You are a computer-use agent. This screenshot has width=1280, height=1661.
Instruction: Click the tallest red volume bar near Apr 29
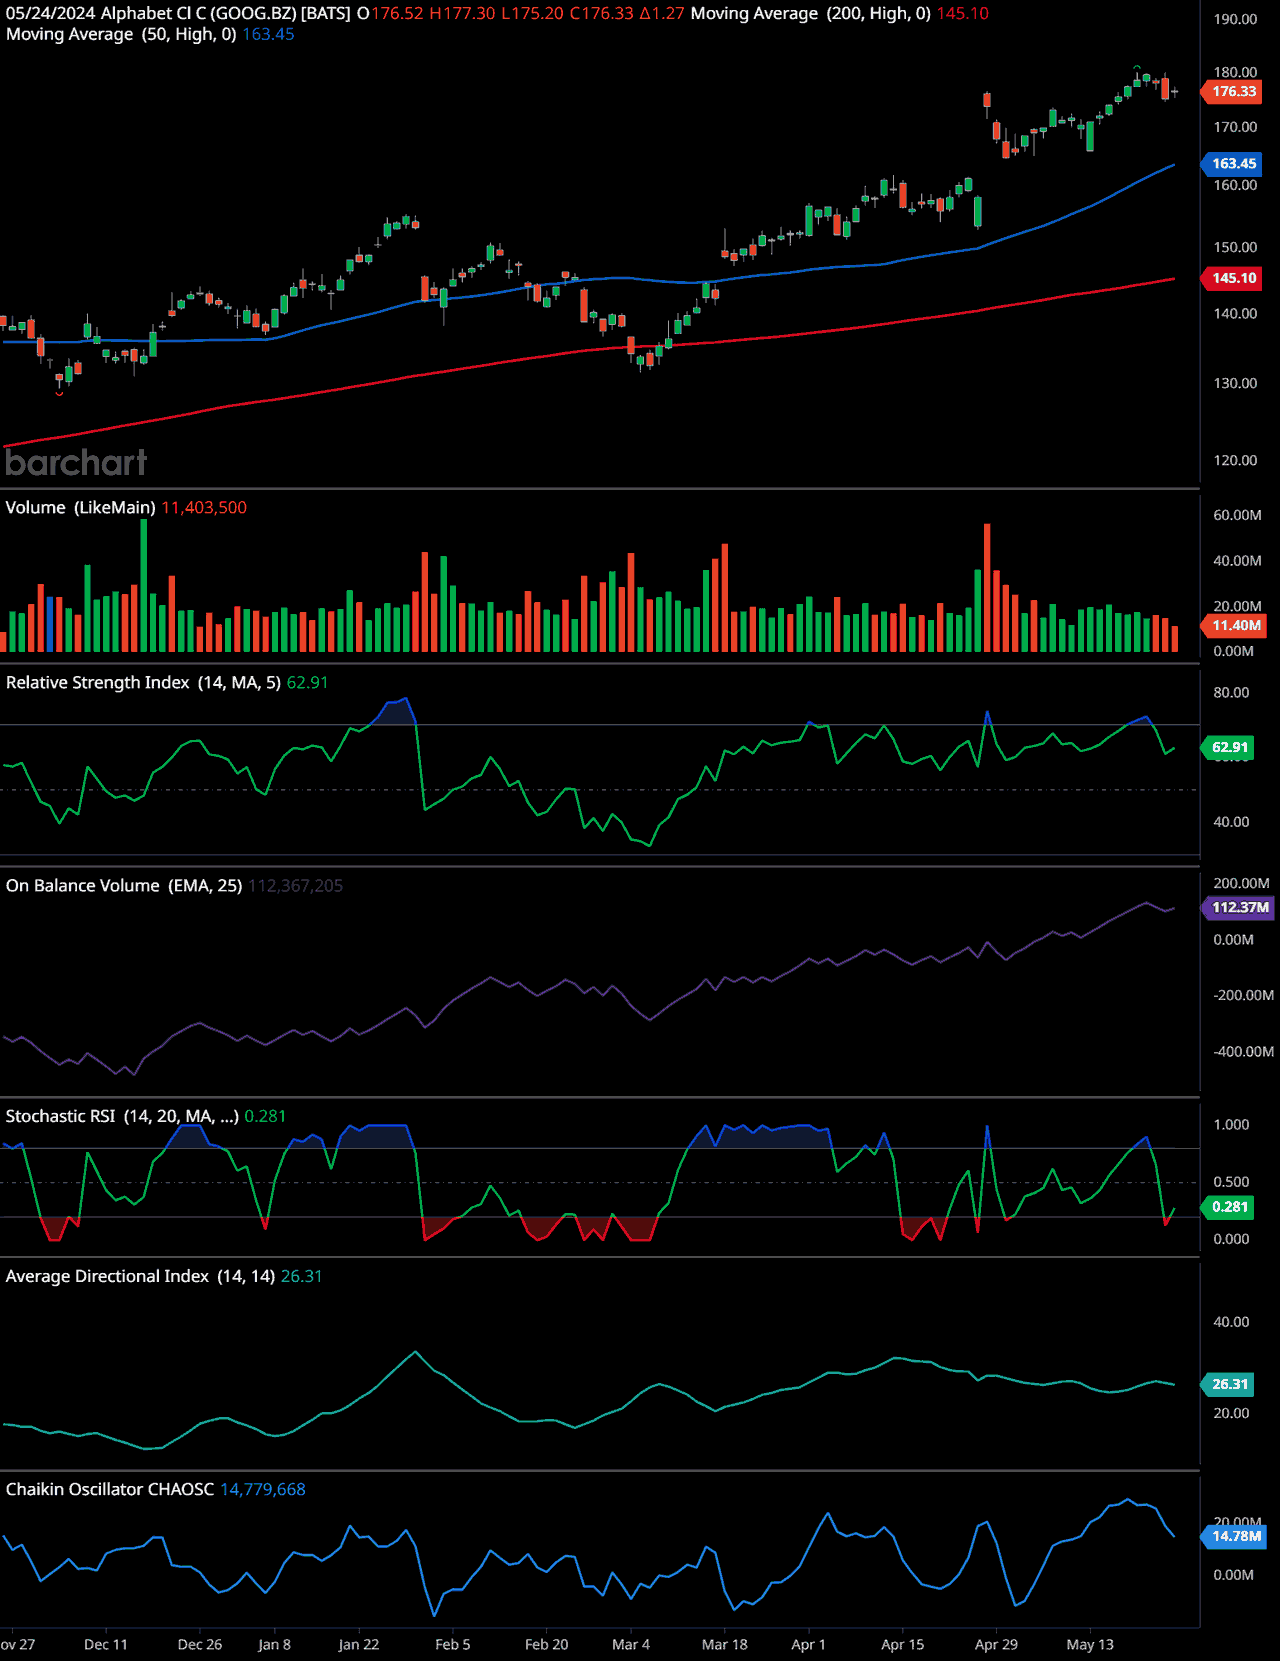[x=987, y=588]
